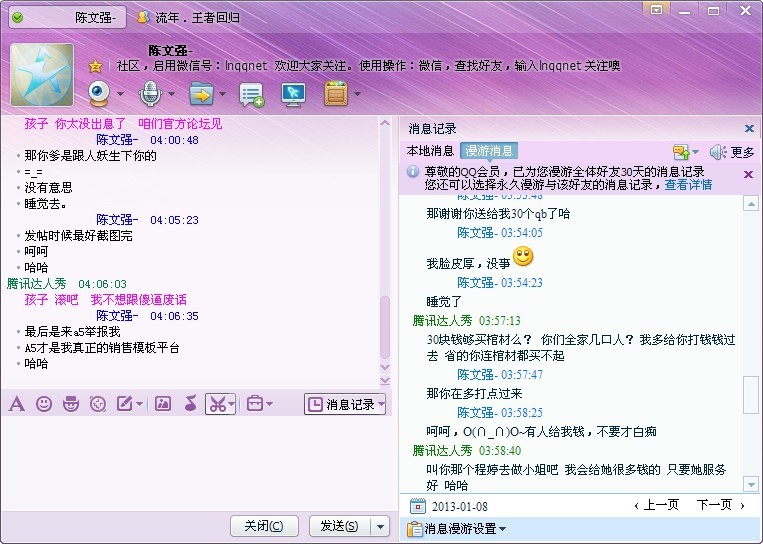
Task: Click the message 睡觉了 in history
Action: [444, 302]
